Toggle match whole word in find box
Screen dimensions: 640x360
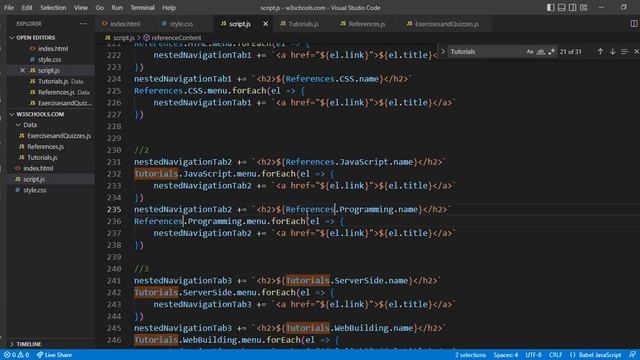point(540,51)
